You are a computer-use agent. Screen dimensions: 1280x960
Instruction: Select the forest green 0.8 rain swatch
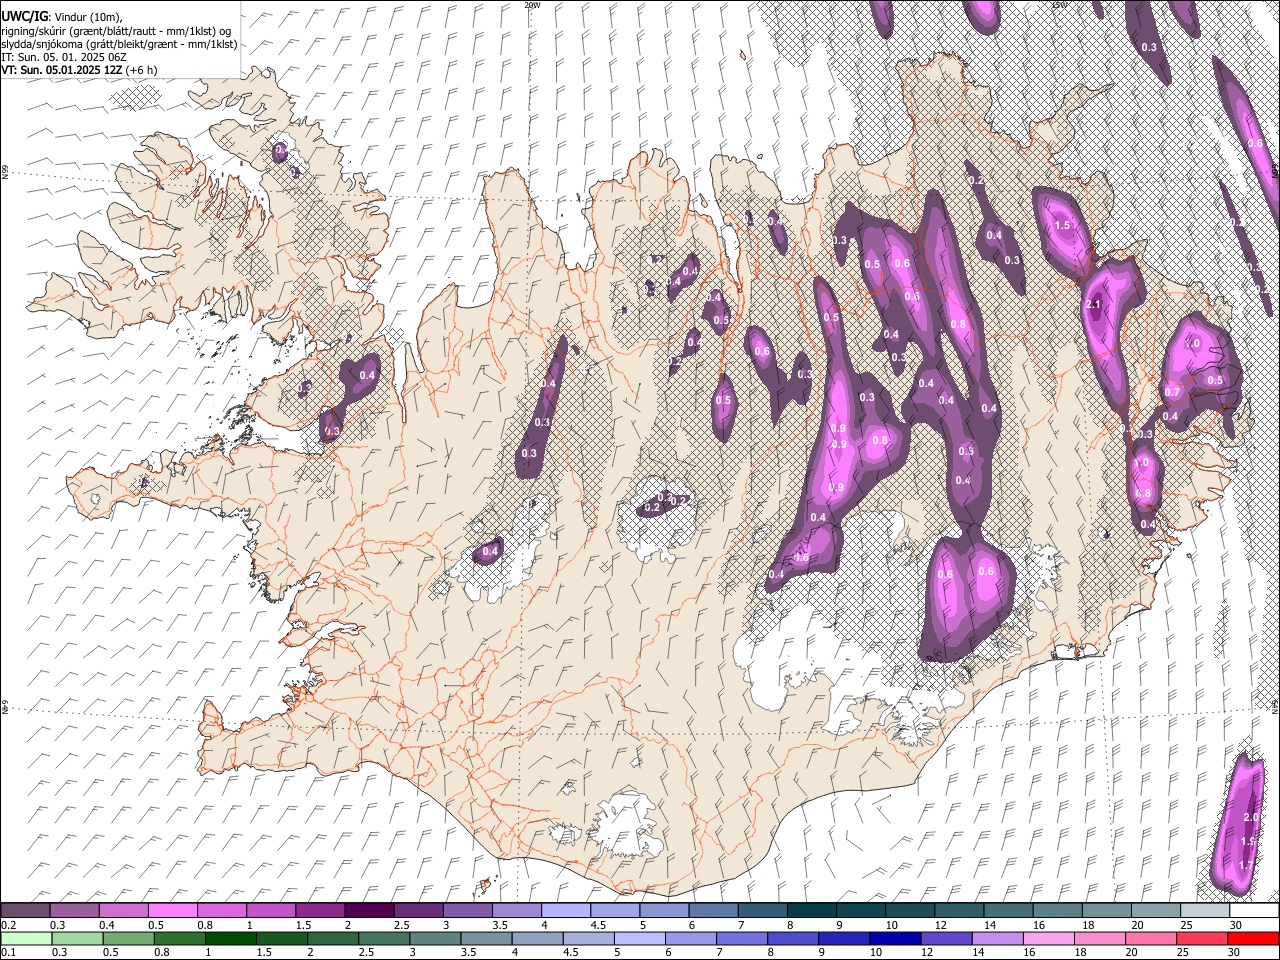[181, 938]
